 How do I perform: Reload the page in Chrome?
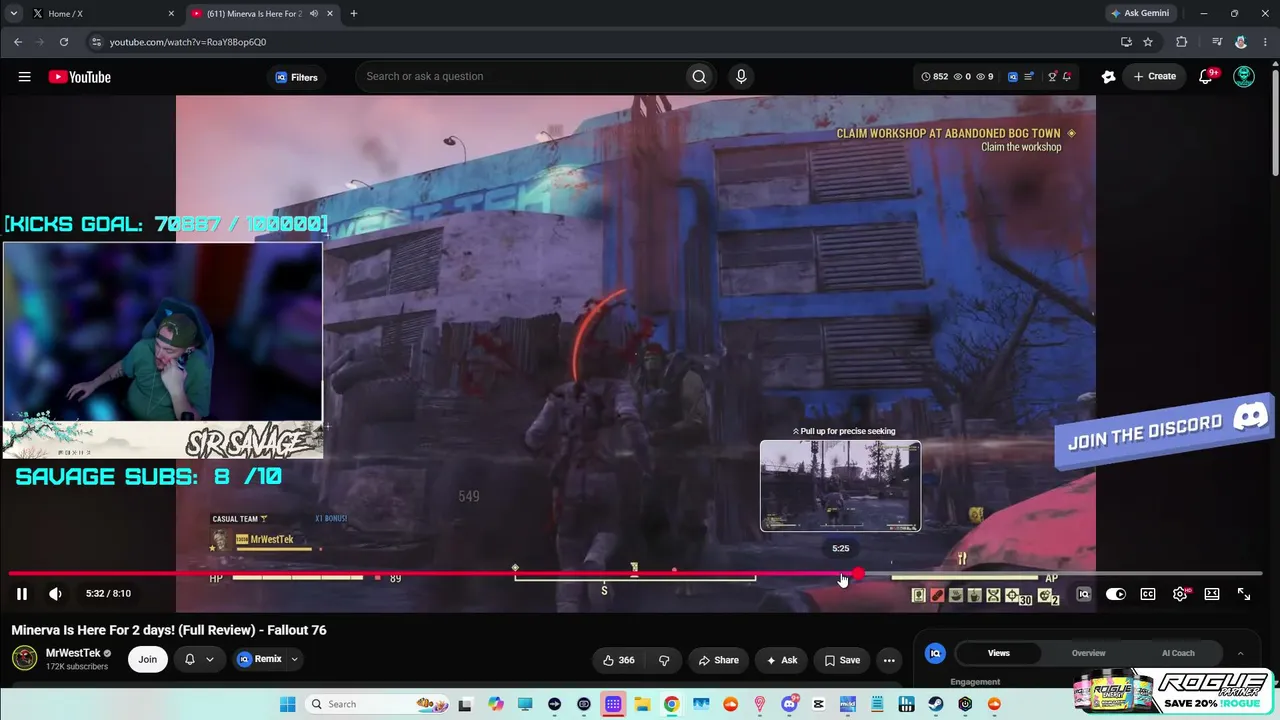pyautogui.click(x=64, y=42)
